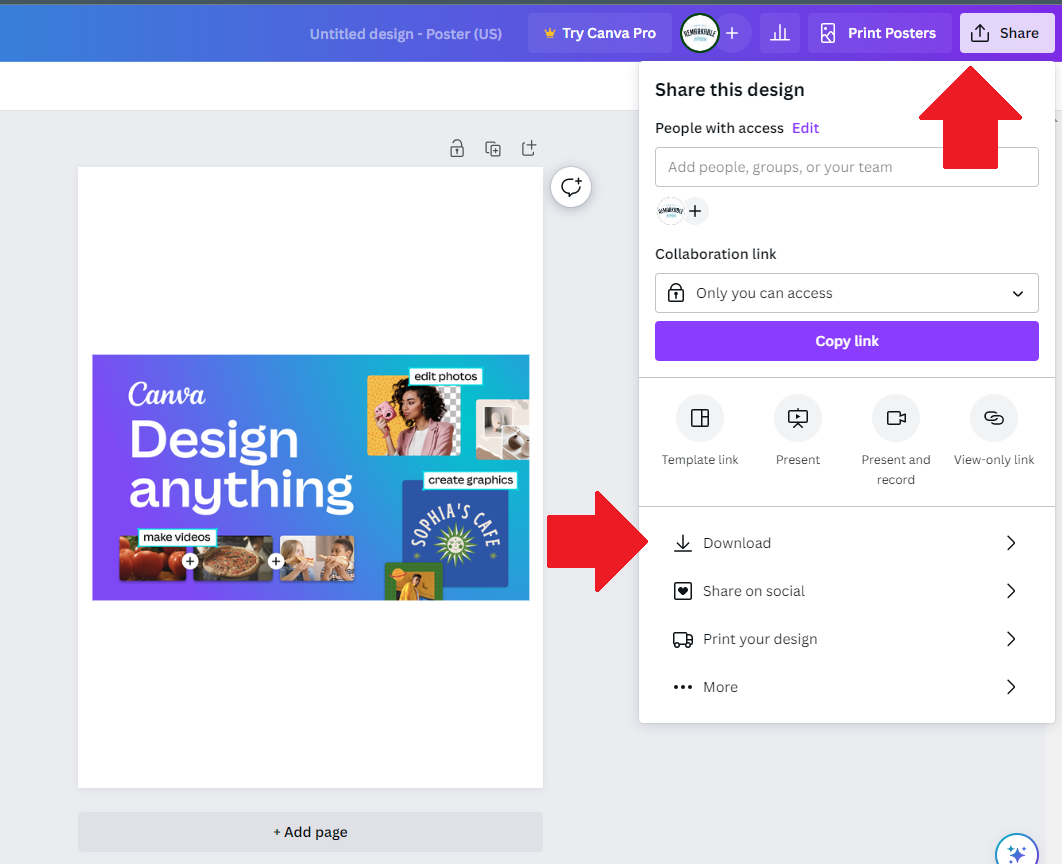Click the lock icon in the Collaboration link dropdown
The image size is (1062, 864).
(x=676, y=293)
